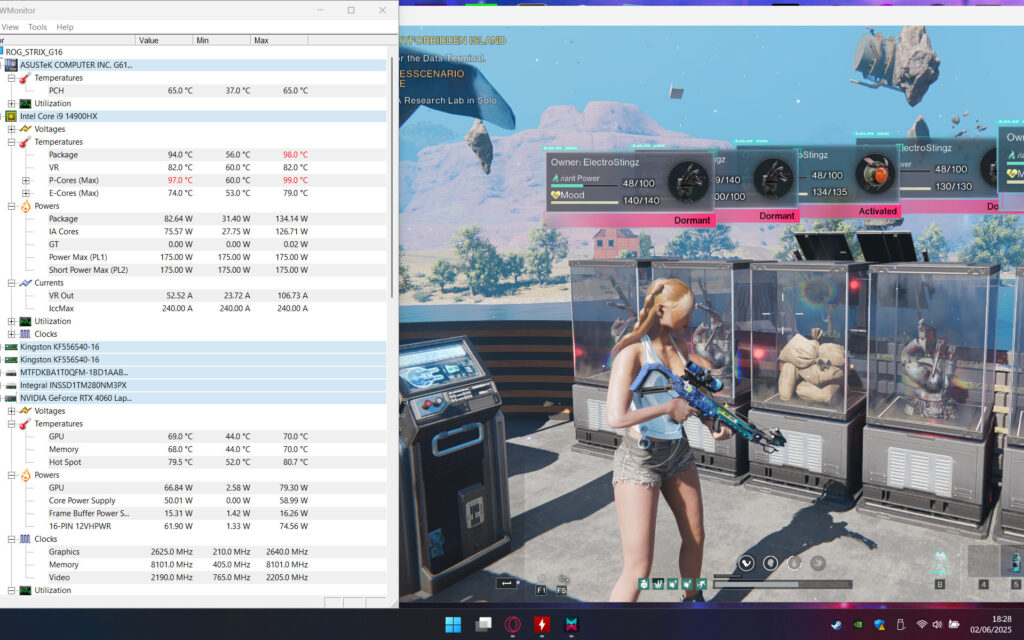Click the Voltages icon under NVIDIA GeForce
Viewport: 1024px width, 640px height.
(25, 411)
